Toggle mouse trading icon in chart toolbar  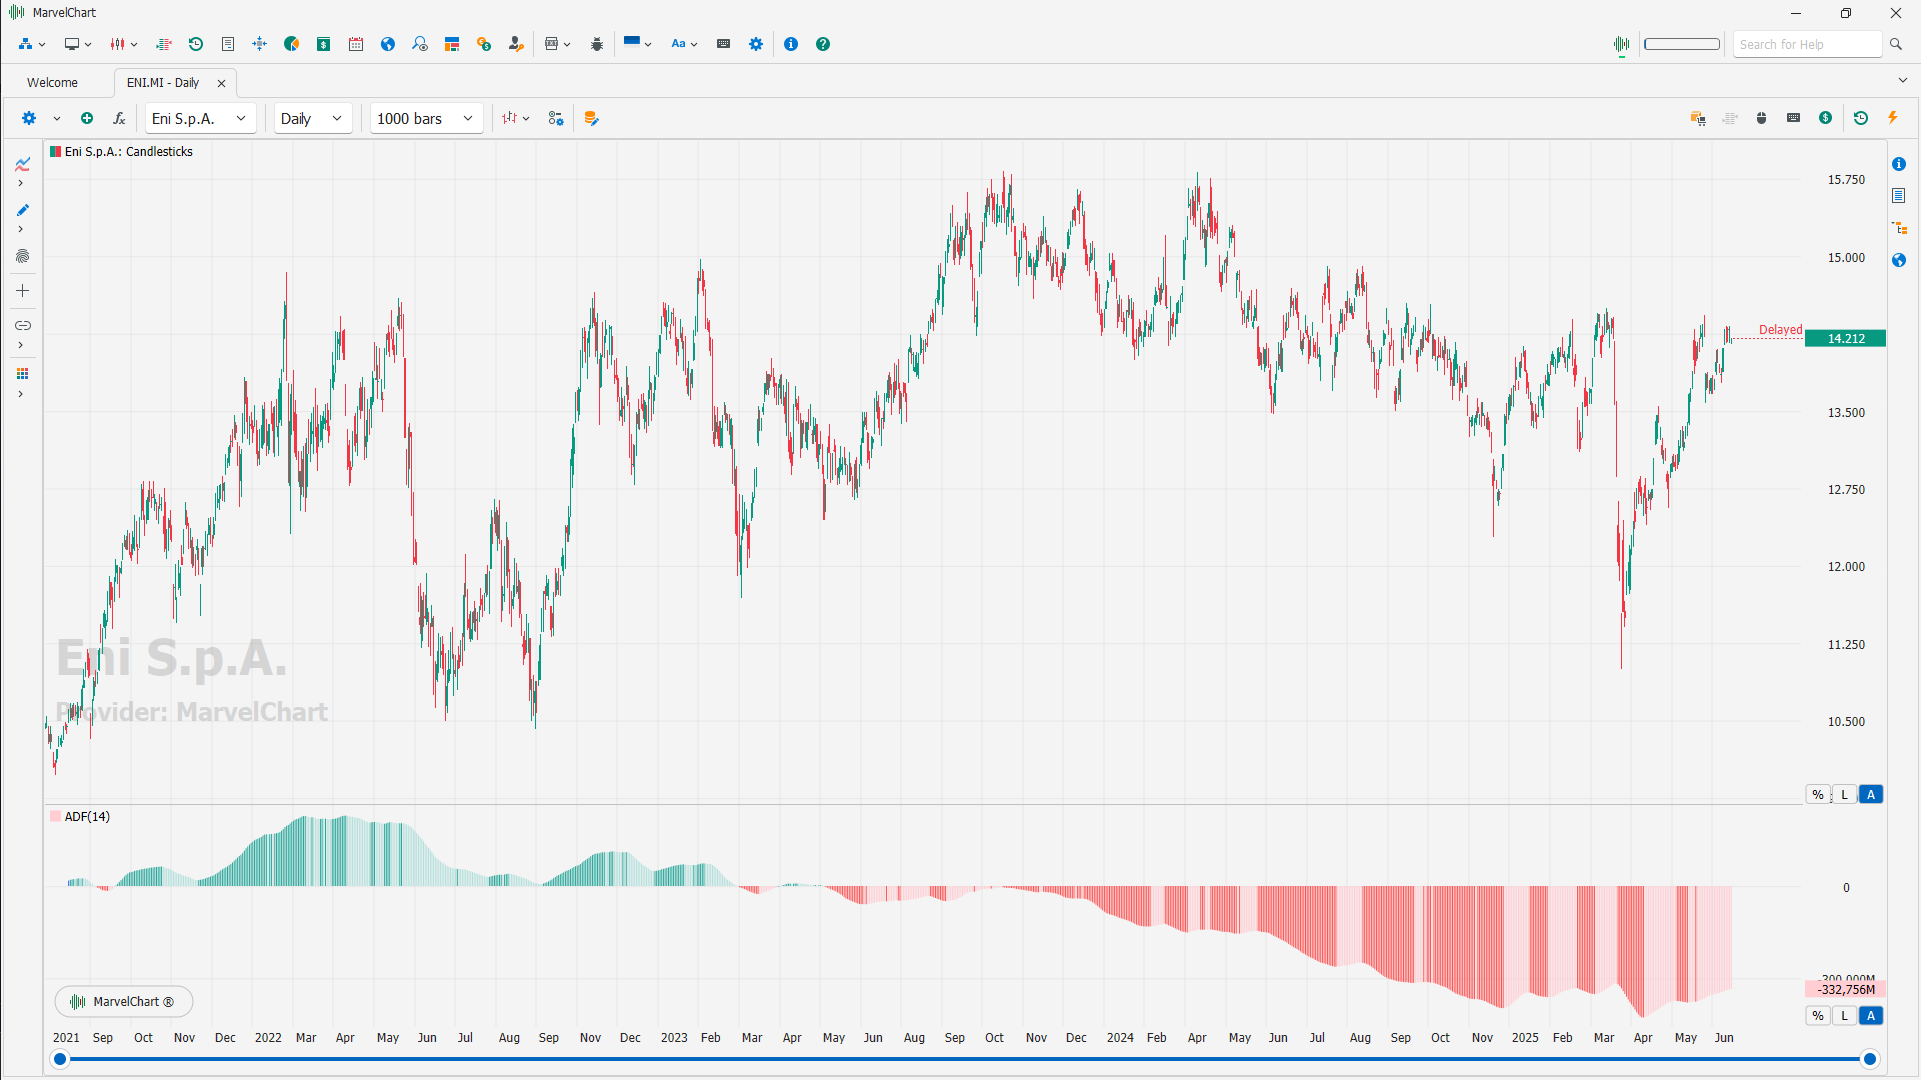coord(1762,118)
